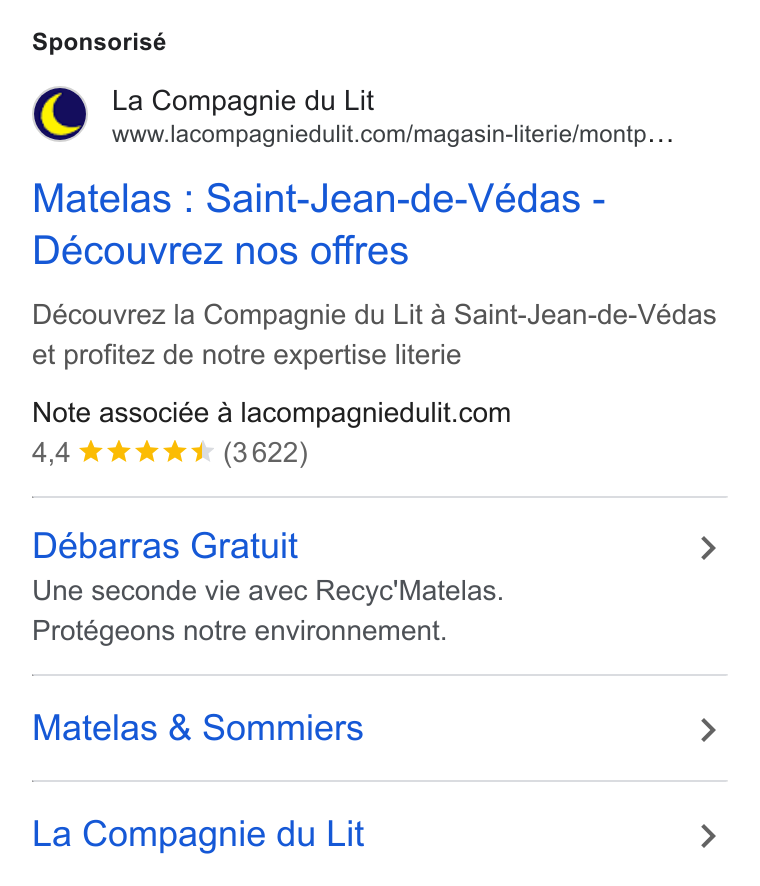Open the Débarras Gratuit sitelink

coord(165,546)
